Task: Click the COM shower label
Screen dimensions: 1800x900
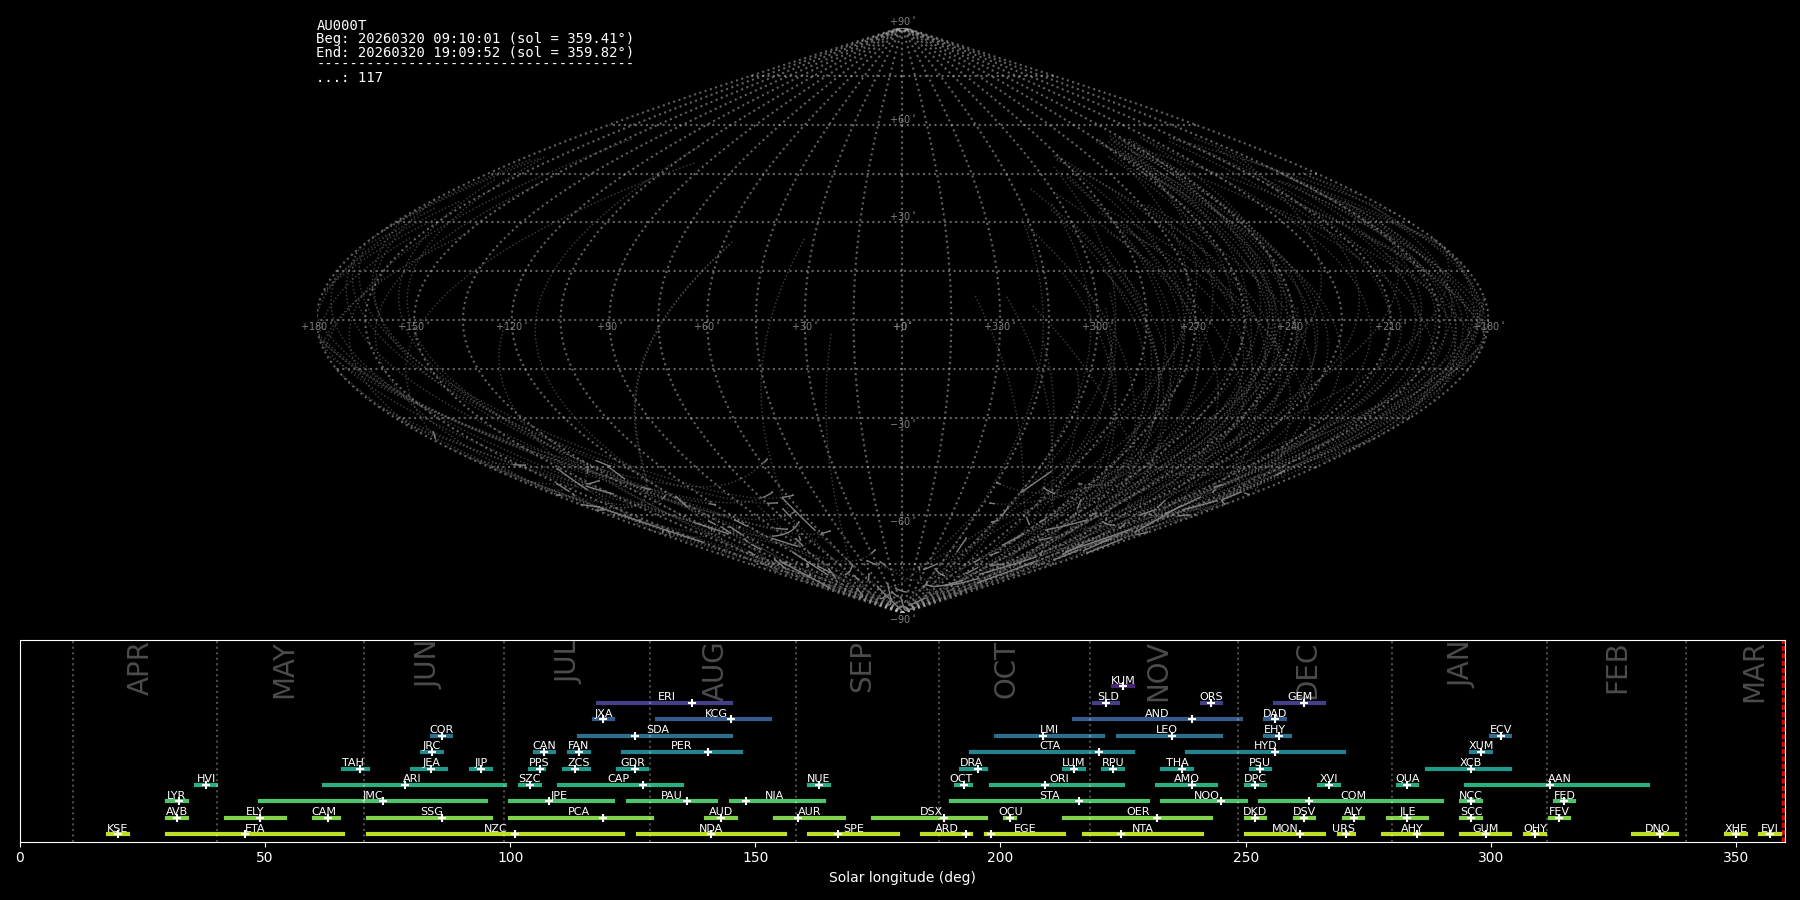Action: click(x=1353, y=796)
